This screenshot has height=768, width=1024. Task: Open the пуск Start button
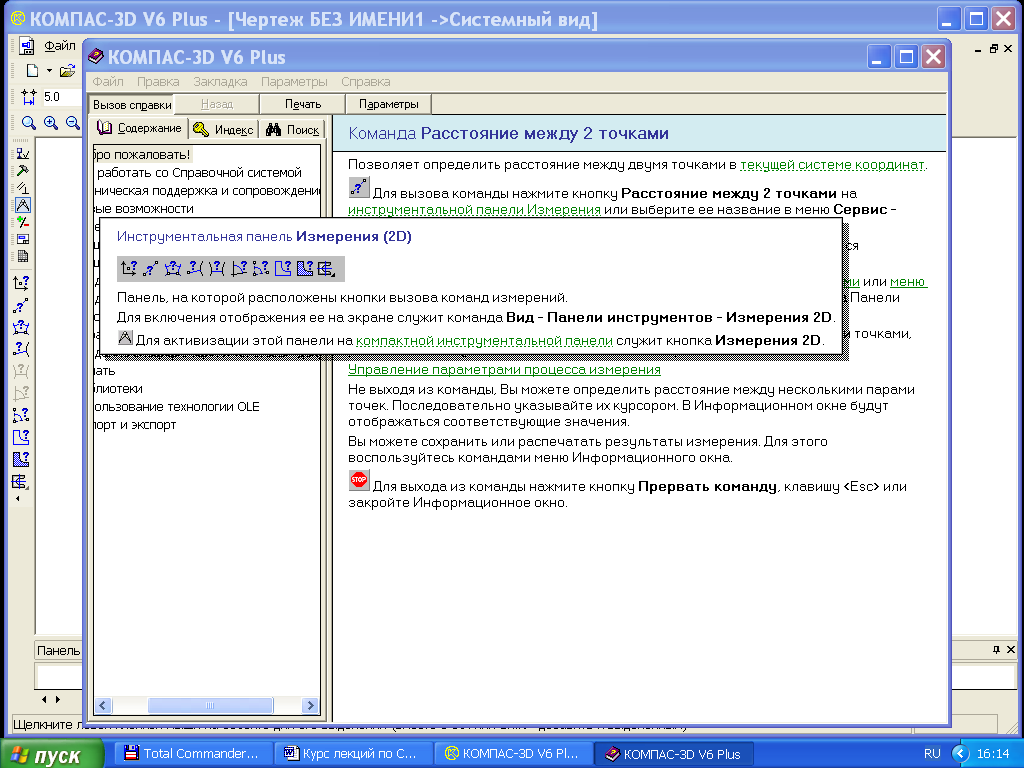[x=52, y=754]
